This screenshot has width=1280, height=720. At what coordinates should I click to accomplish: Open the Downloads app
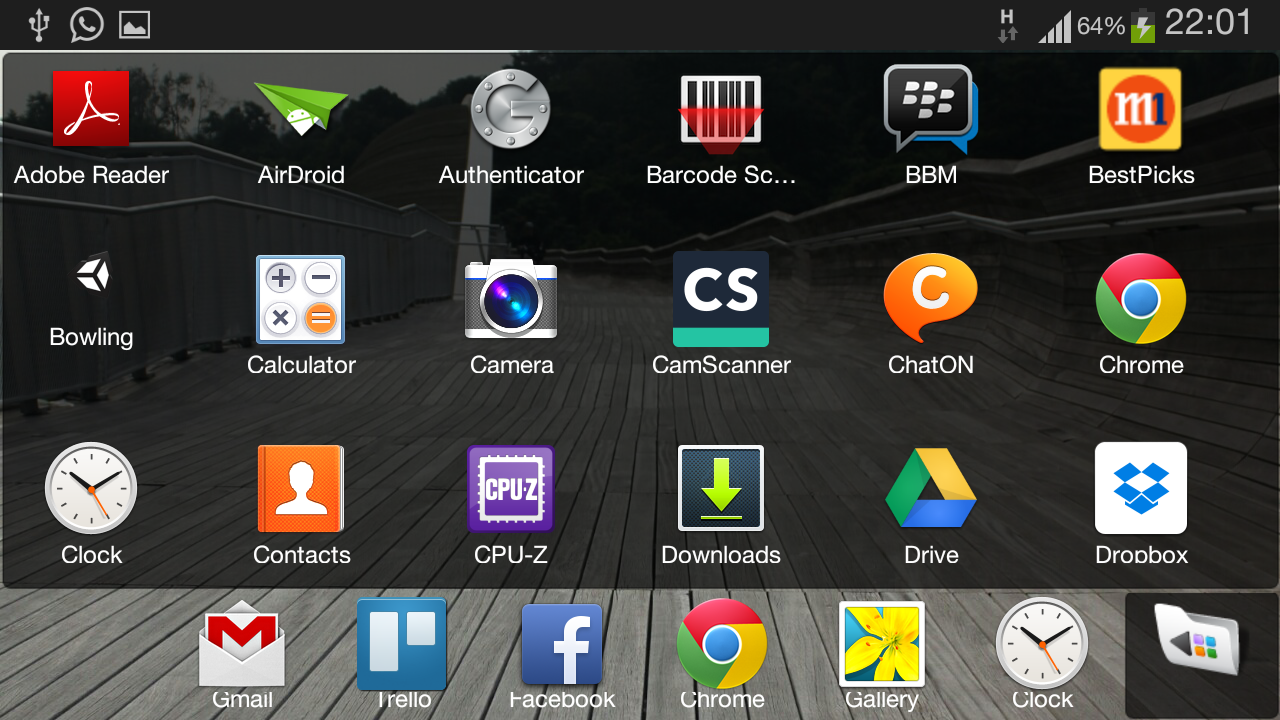721,489
